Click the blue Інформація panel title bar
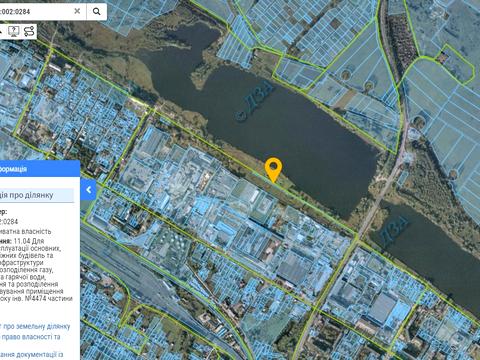This screenshot has width=480, height=360. pyautogui.click(x=40, y=169)
